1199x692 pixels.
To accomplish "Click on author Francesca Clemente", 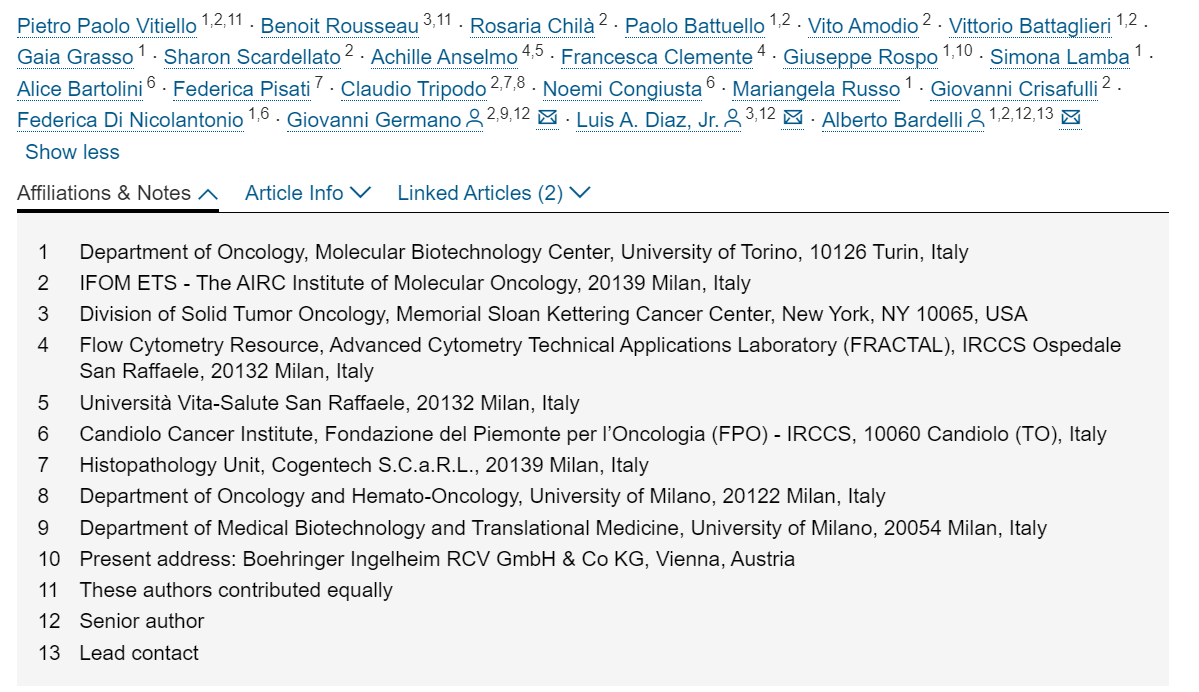I will [656, 57].
